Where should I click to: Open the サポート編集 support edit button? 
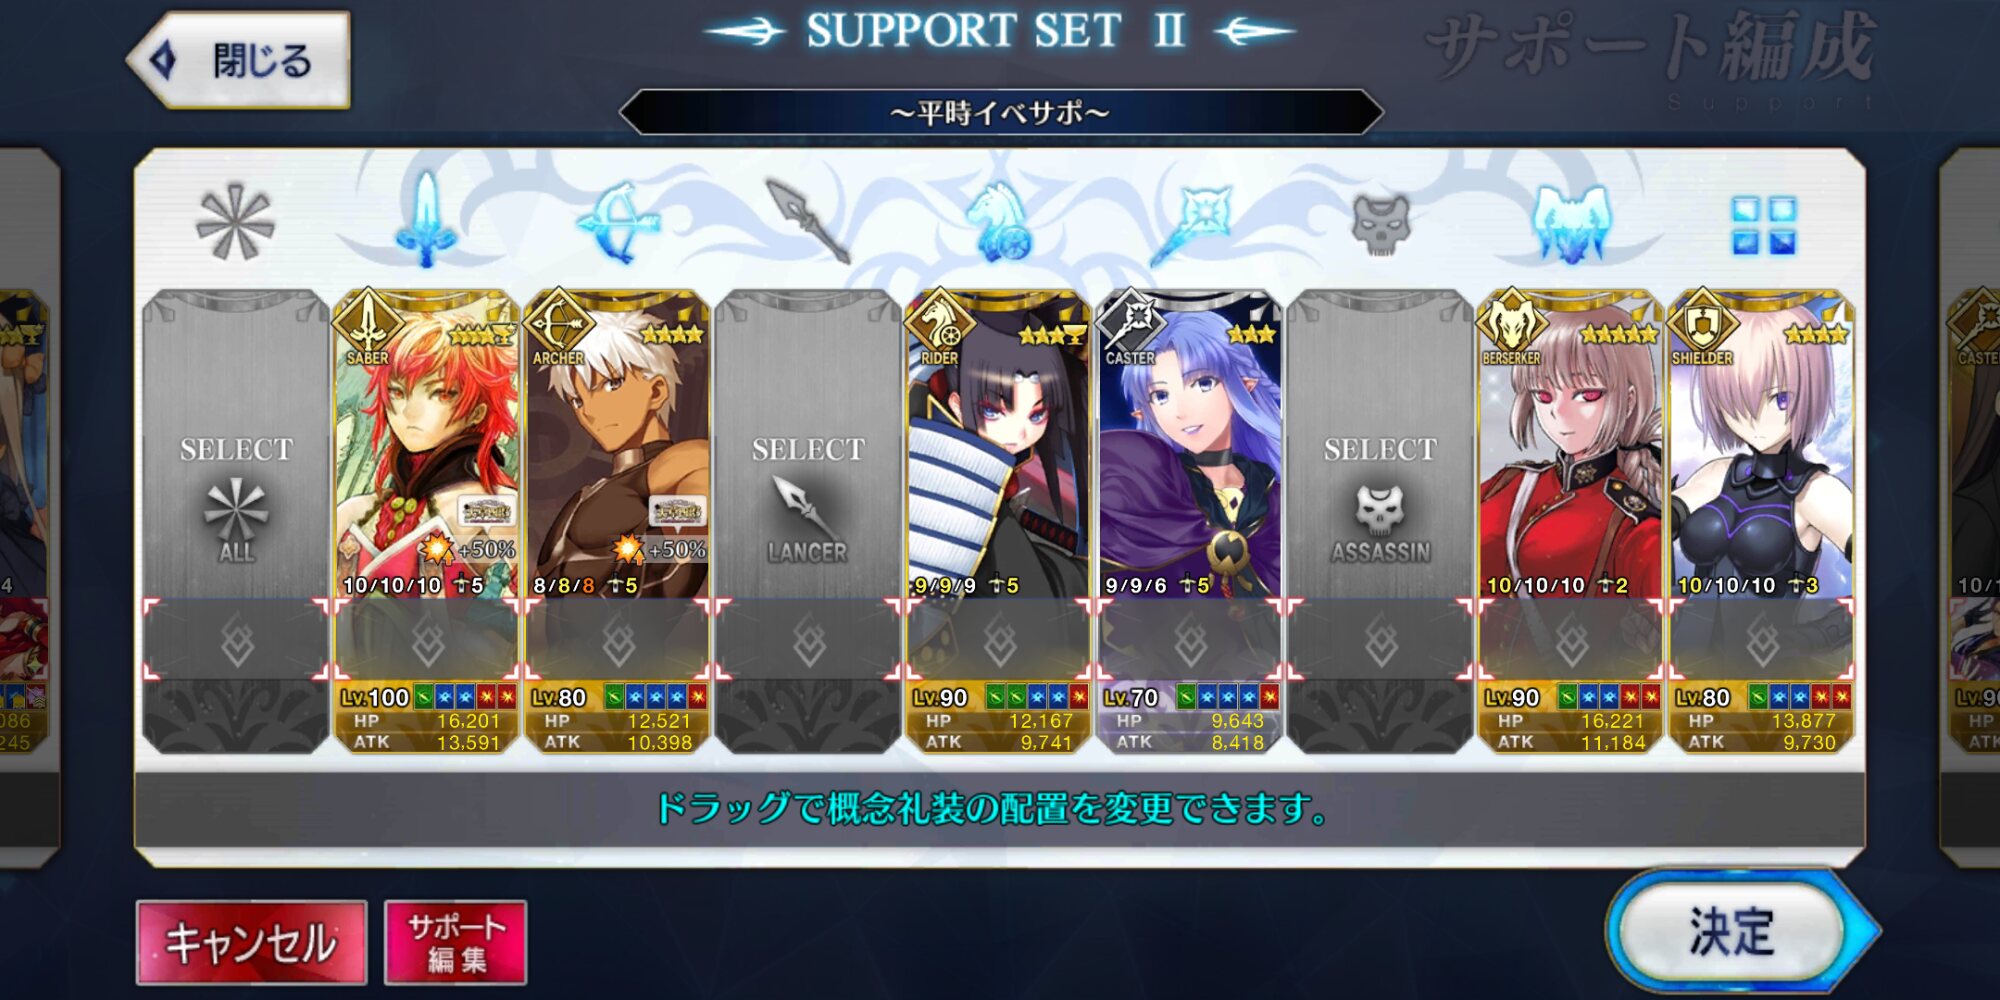pyautogui.click(x=455, y=942)
